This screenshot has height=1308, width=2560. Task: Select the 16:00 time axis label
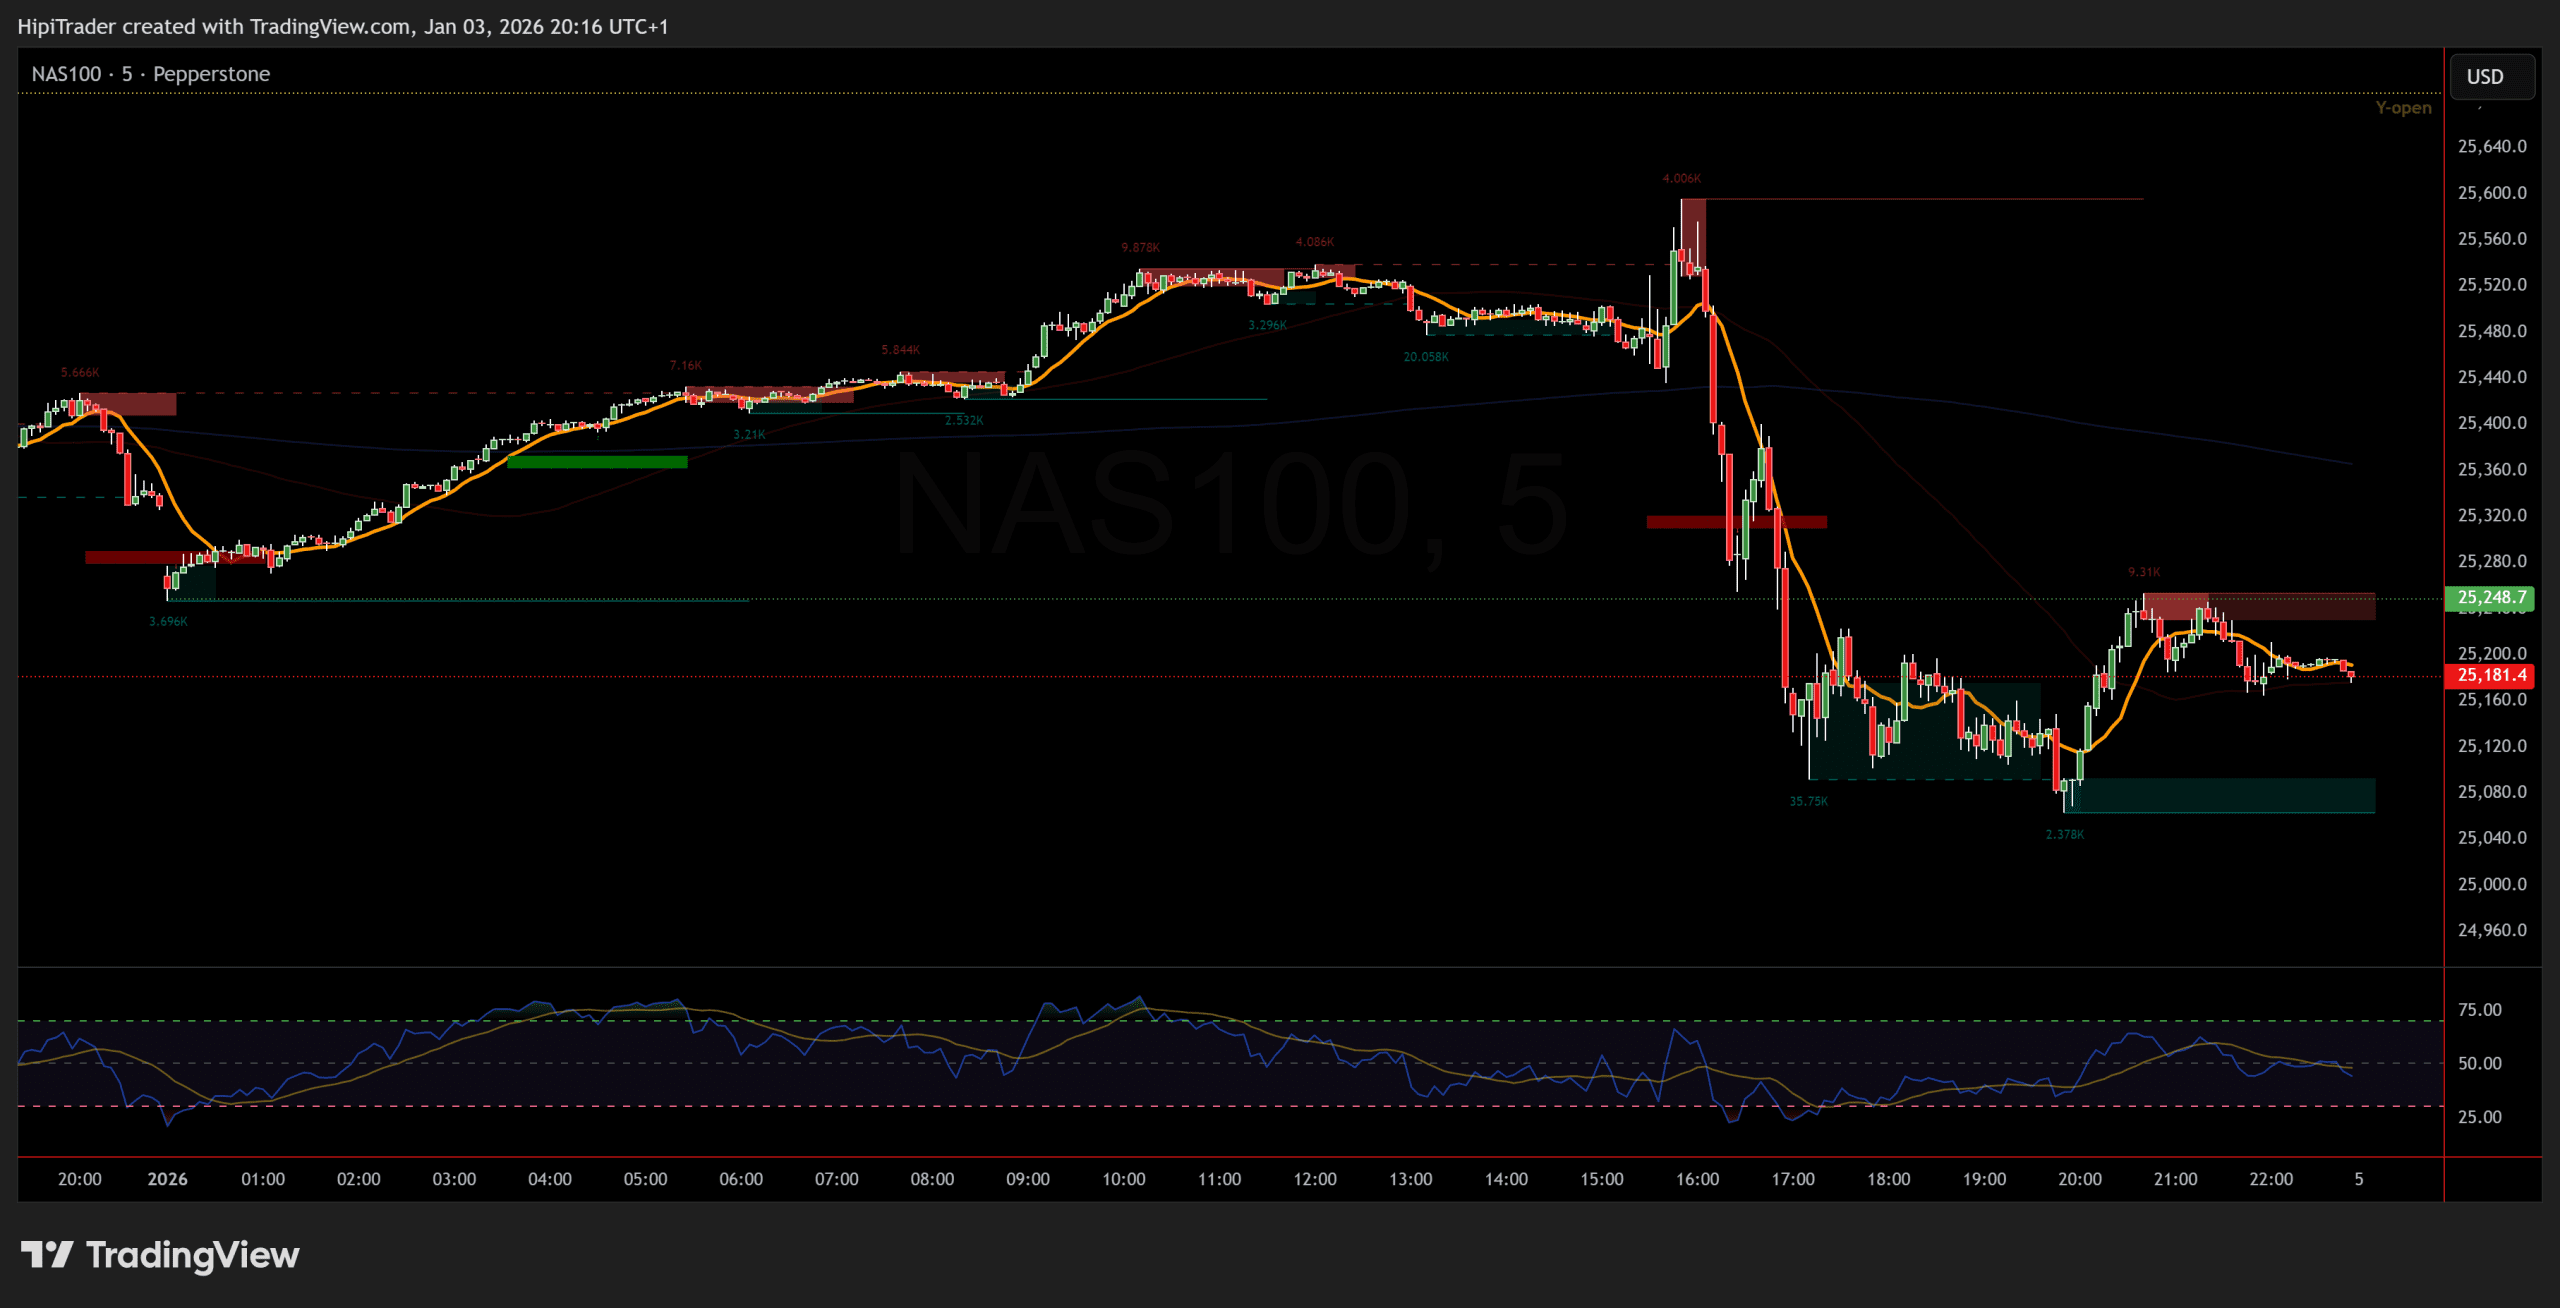coord(1696,1179)
